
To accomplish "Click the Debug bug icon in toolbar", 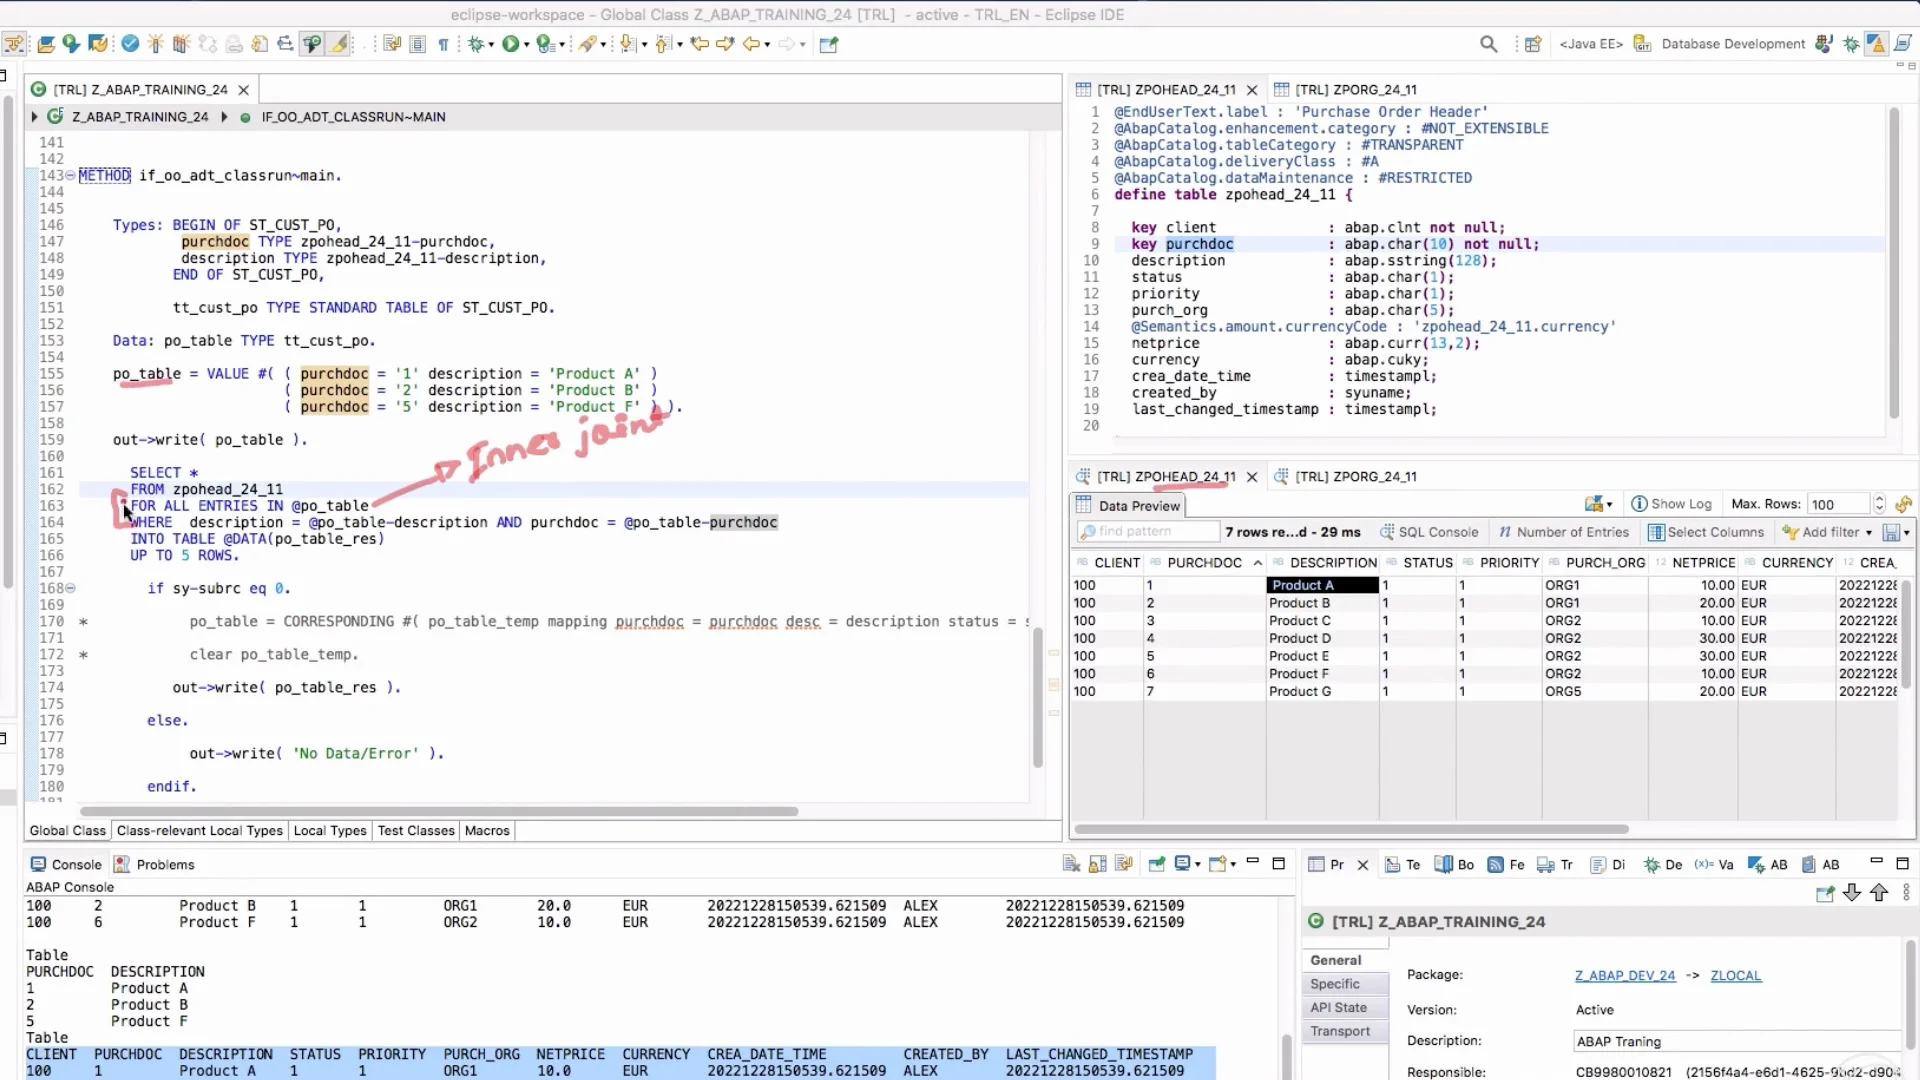I will point(476,44).
